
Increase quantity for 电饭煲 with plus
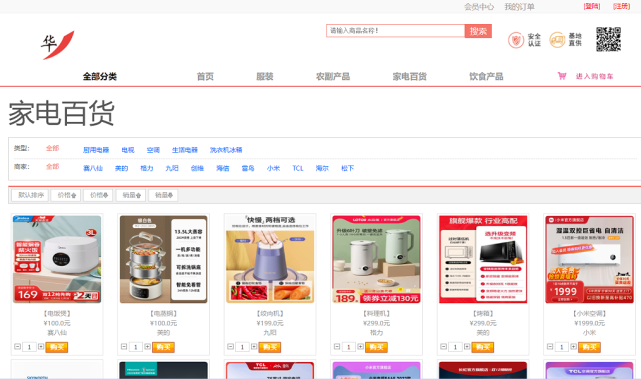41,346
